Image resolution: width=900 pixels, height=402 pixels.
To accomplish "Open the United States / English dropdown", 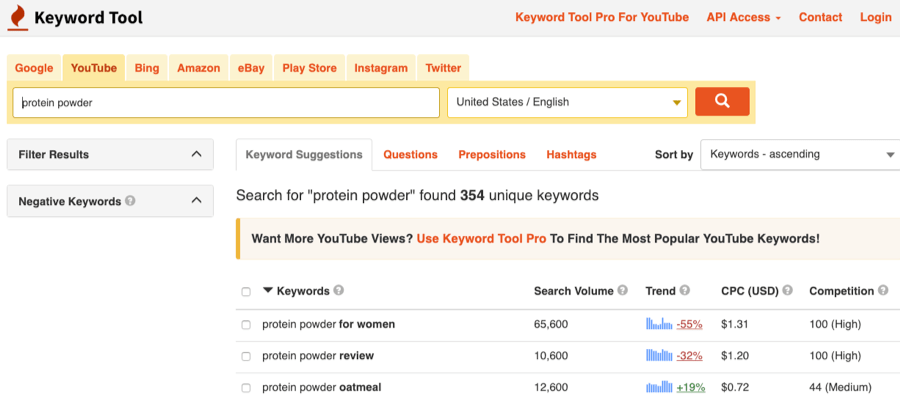I will (567, 102).
